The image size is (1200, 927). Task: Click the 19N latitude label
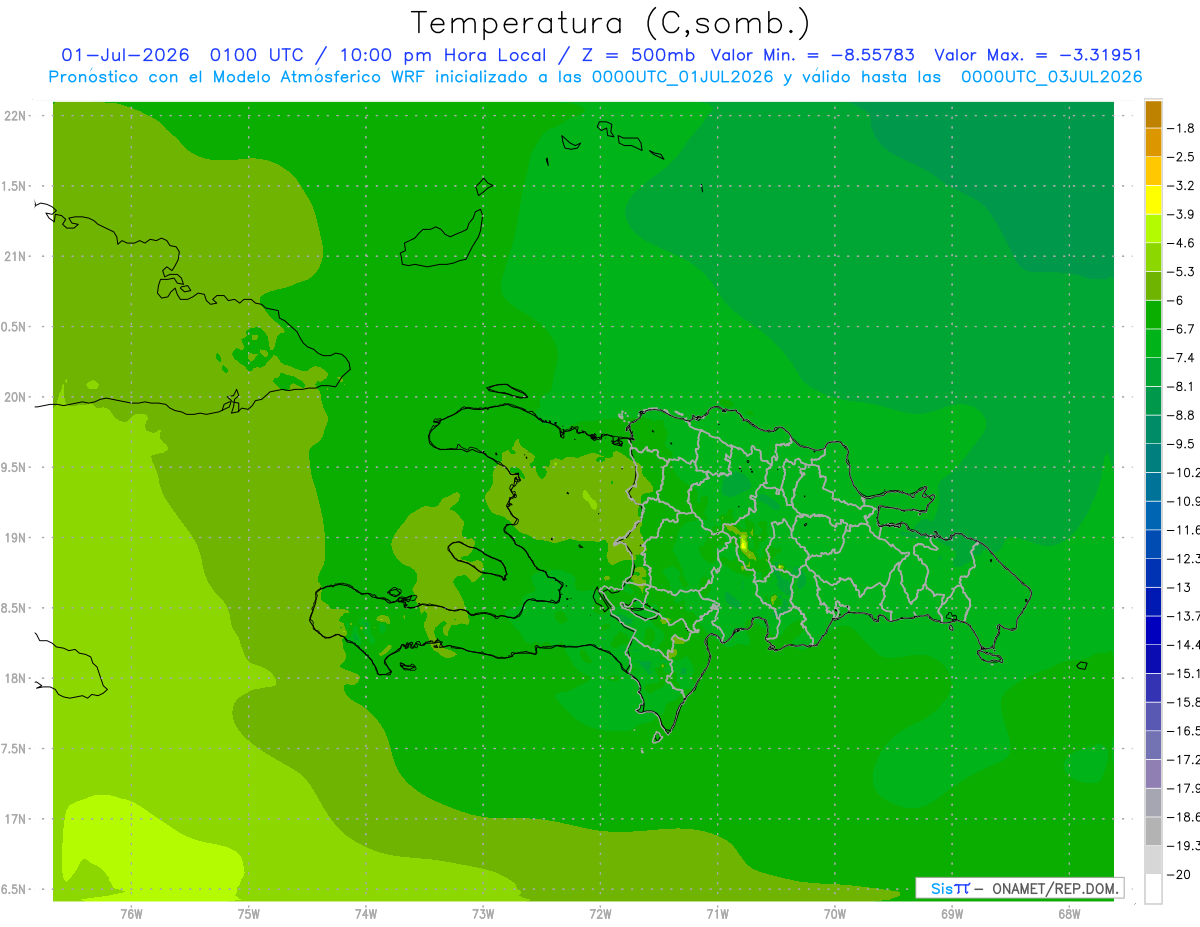pyautogui.click(x=16, y=538)
